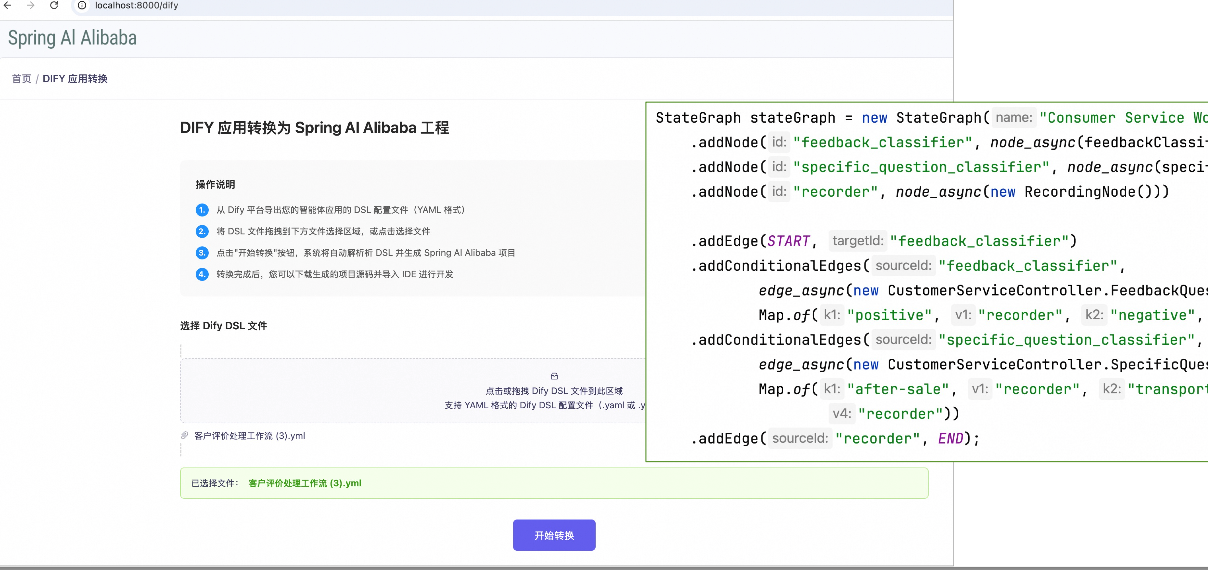This screenshot has height=570, width=1208.
Task: Click the Spring AI Alibaba header title
Action: click(72, 38)
